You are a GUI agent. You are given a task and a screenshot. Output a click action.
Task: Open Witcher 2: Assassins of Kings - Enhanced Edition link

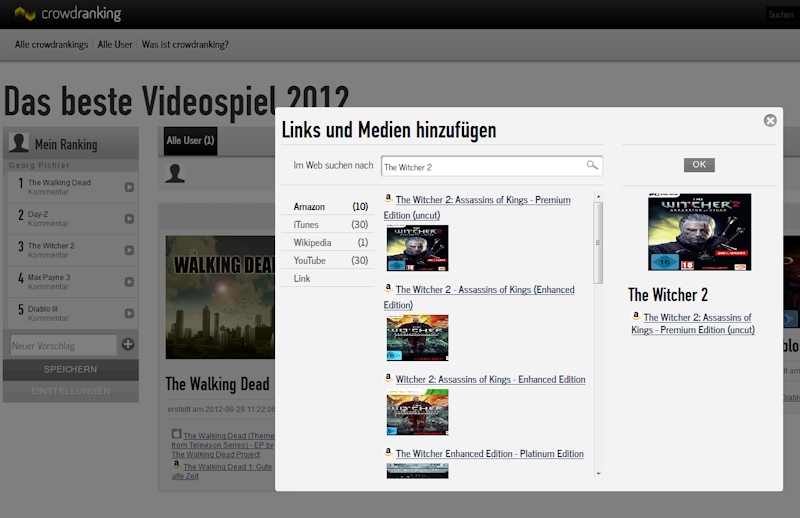pyautogui.click(x=490, y=379)
